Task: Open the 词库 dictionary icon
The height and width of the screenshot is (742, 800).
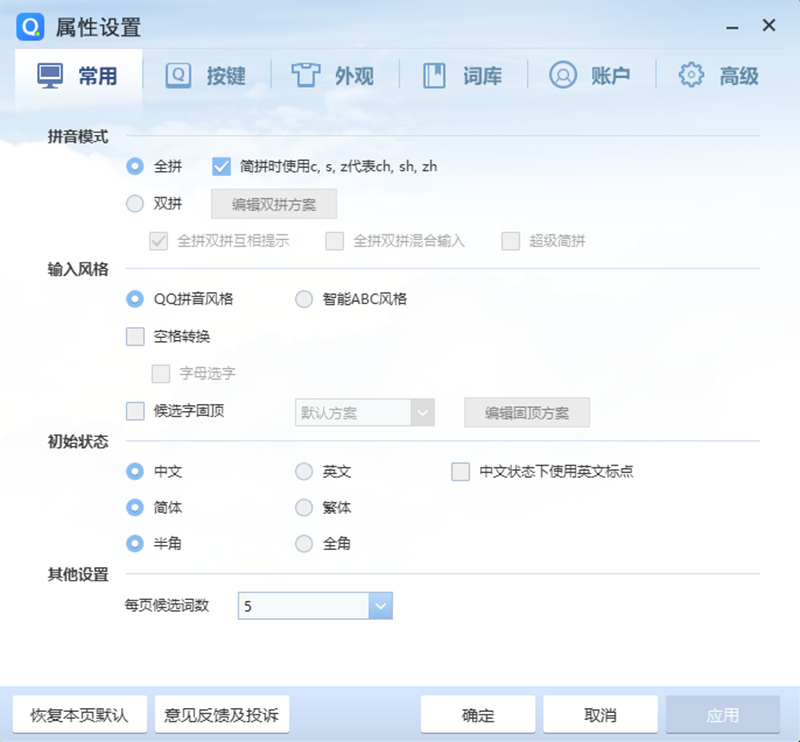Action: tap(434, 74)
